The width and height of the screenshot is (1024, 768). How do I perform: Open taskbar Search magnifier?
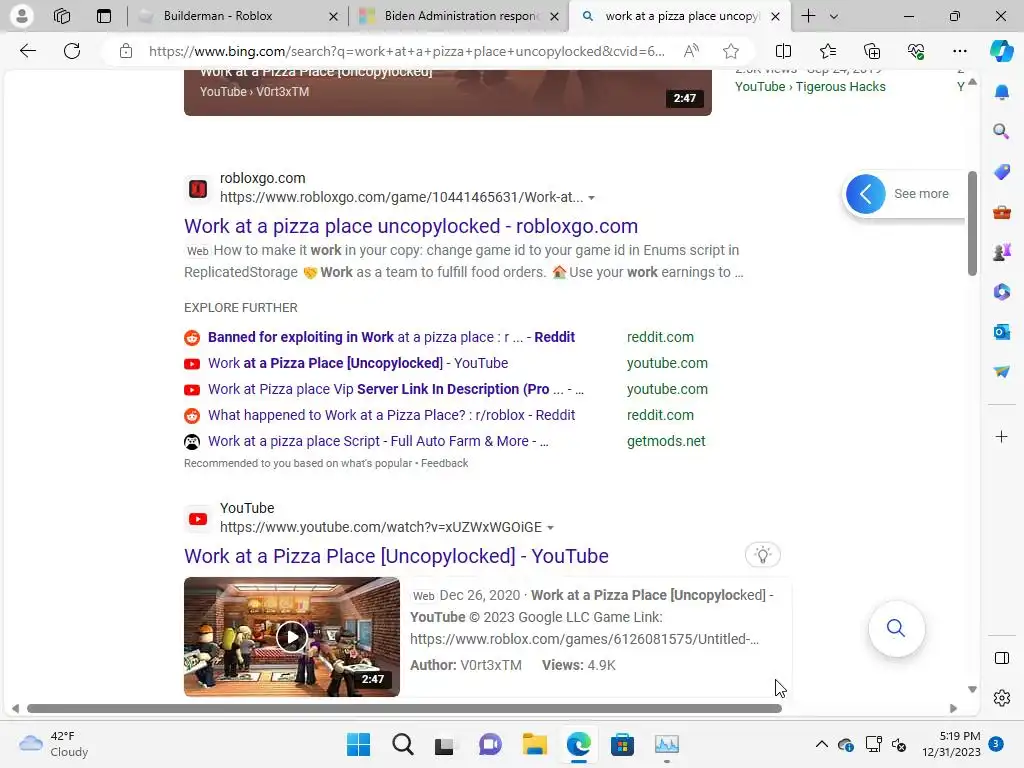coord(402,744)
